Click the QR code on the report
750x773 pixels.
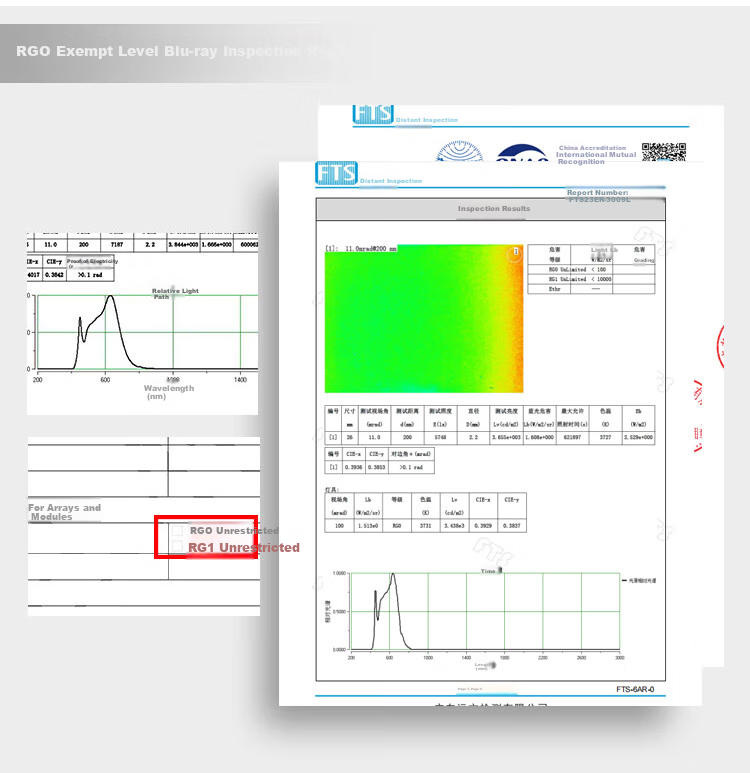(x=664, y=152)
